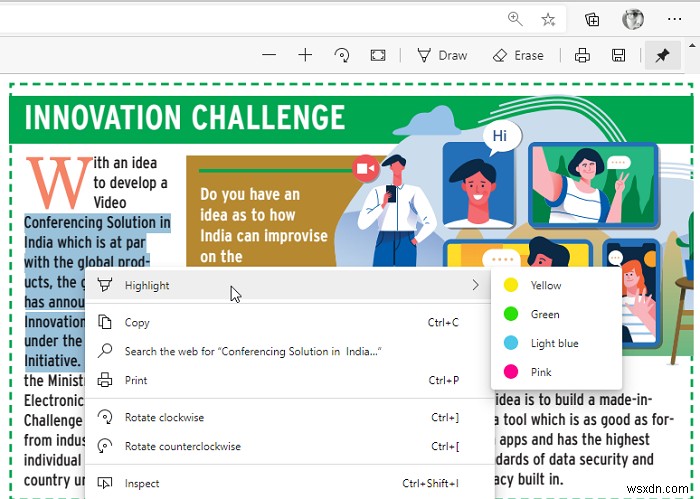Pick the Pink highlight color
700x499 pixels.
coord(556,372)
